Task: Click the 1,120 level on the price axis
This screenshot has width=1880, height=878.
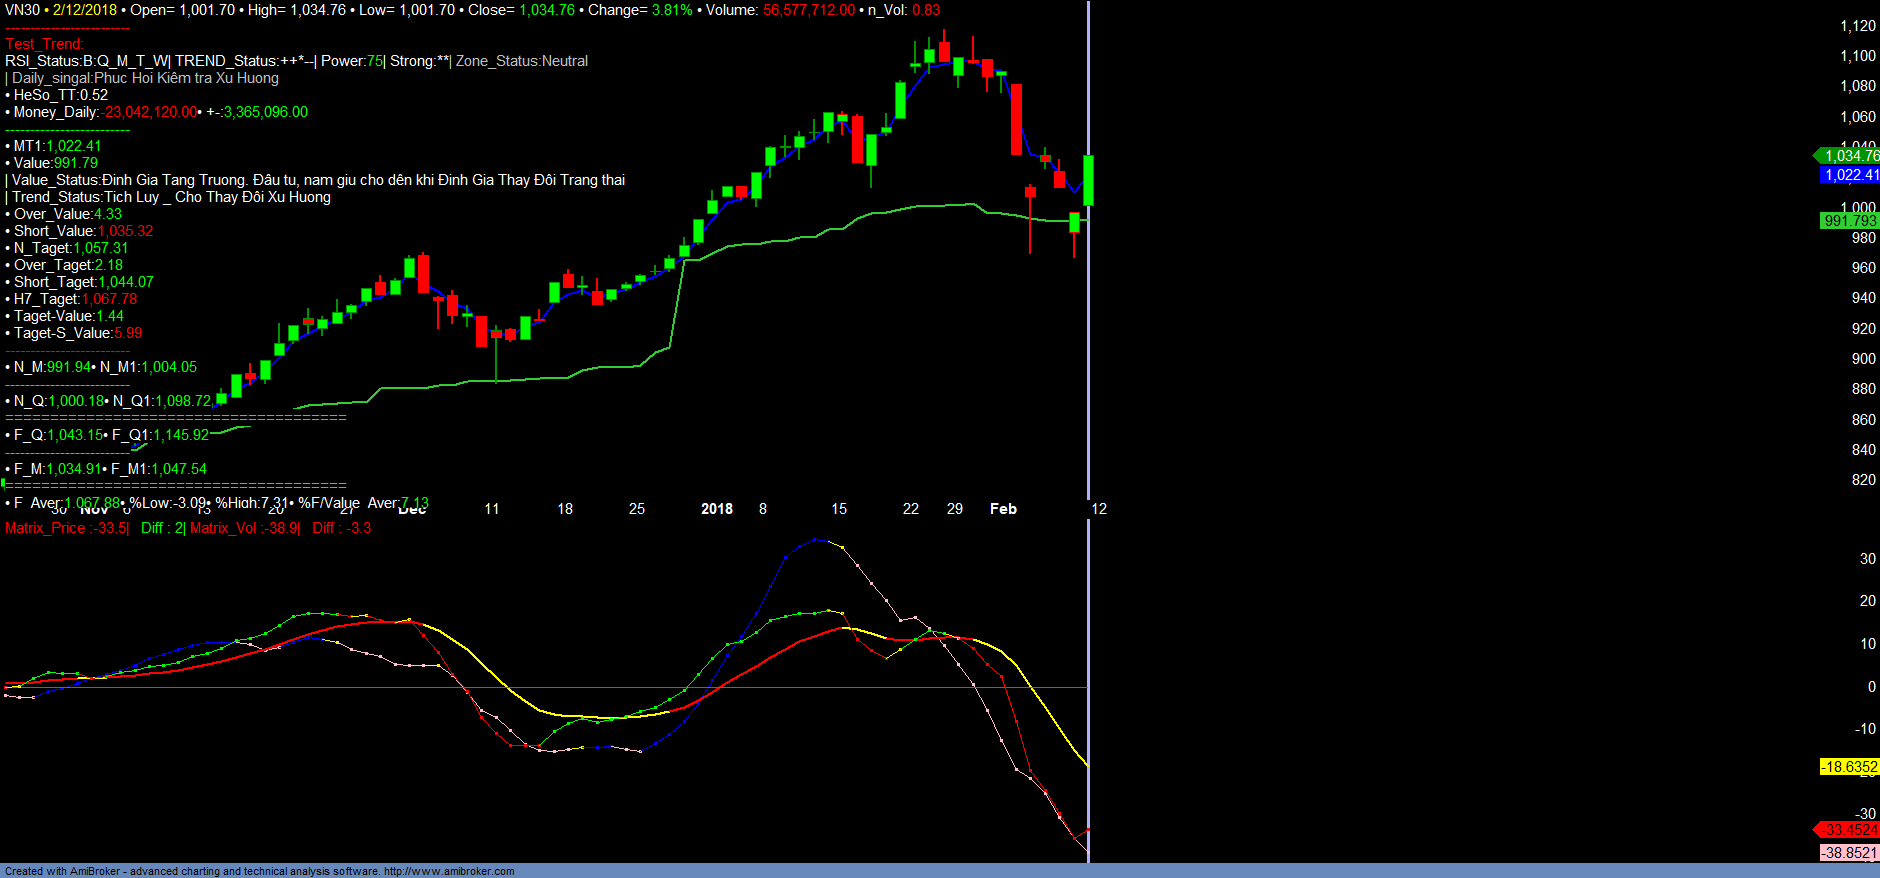Action: pos(1858,26)
